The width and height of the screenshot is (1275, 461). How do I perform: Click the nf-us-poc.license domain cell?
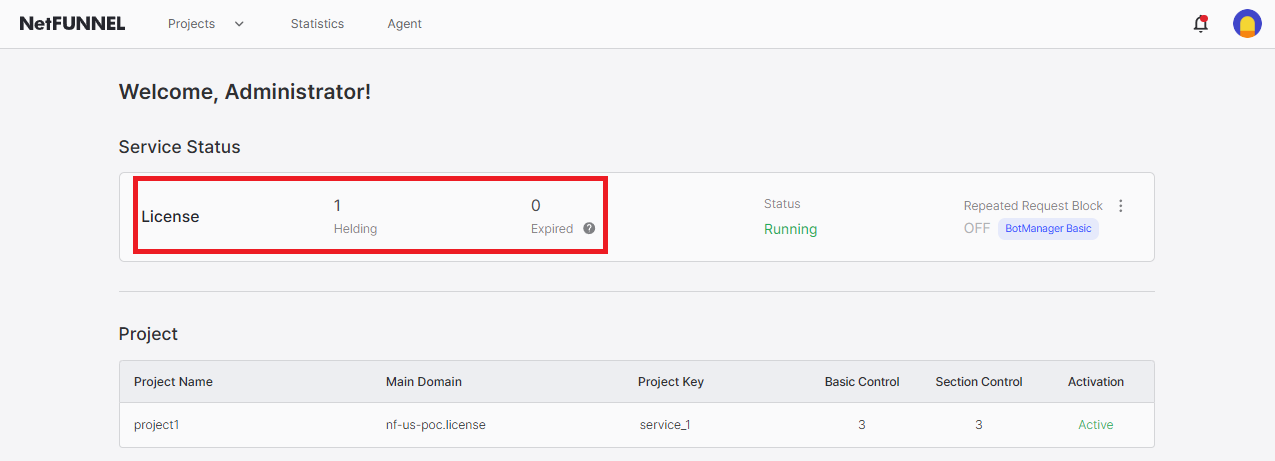pos(436,425)
